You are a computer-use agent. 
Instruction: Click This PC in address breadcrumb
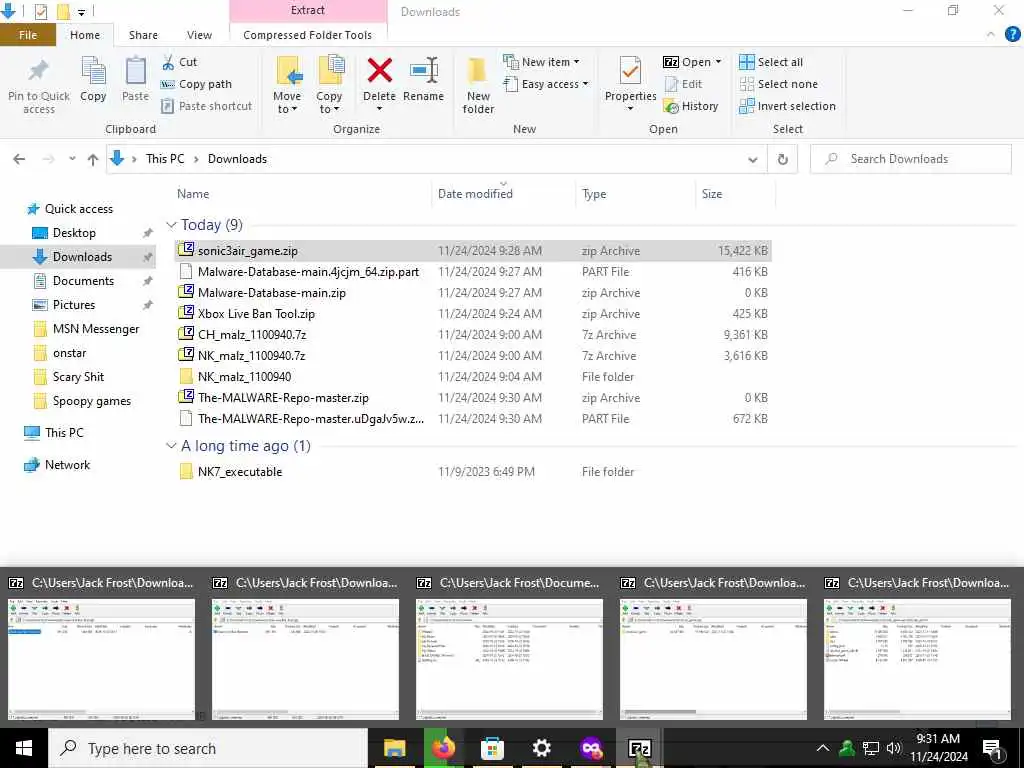[165, 159]
